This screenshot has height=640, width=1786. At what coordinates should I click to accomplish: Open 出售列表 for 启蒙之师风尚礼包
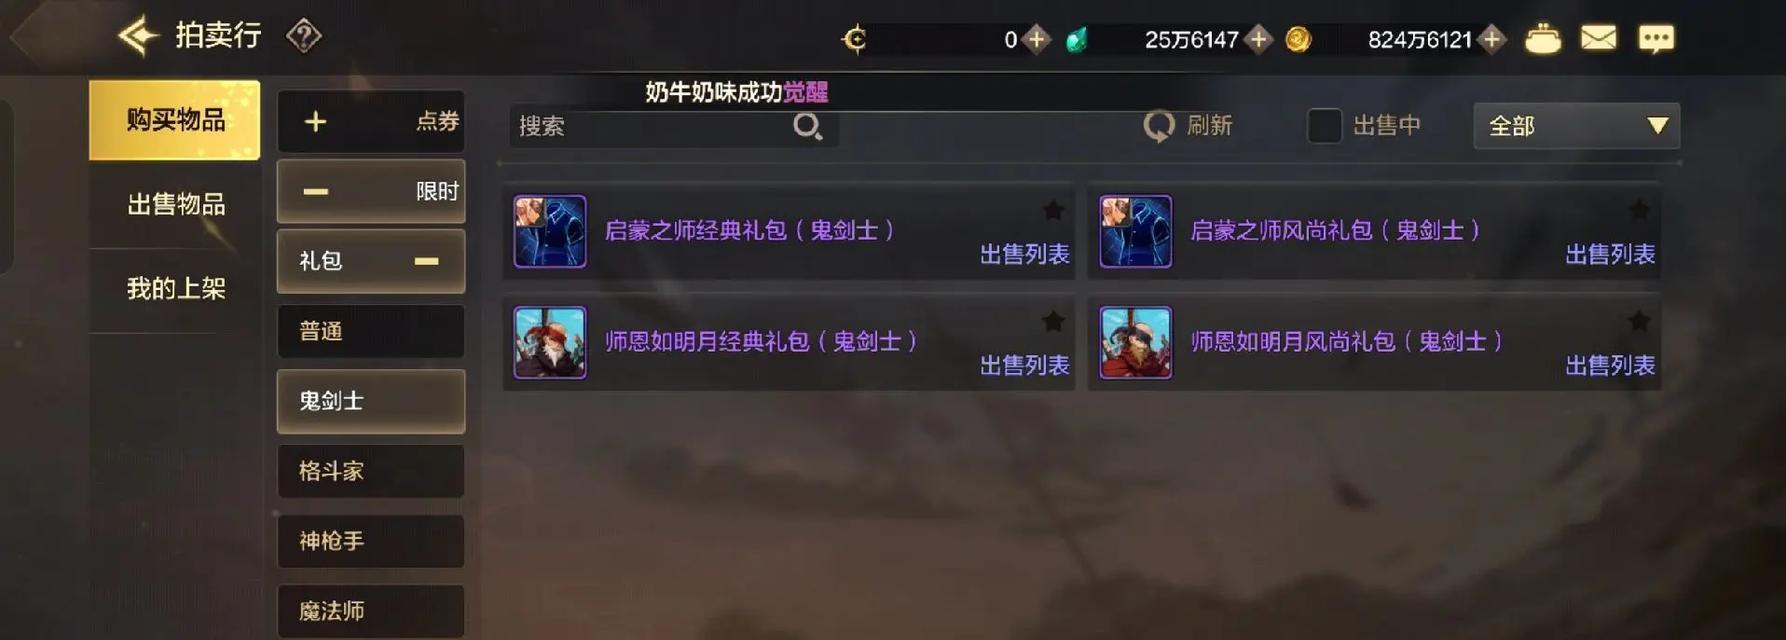tap(1609, 254)
